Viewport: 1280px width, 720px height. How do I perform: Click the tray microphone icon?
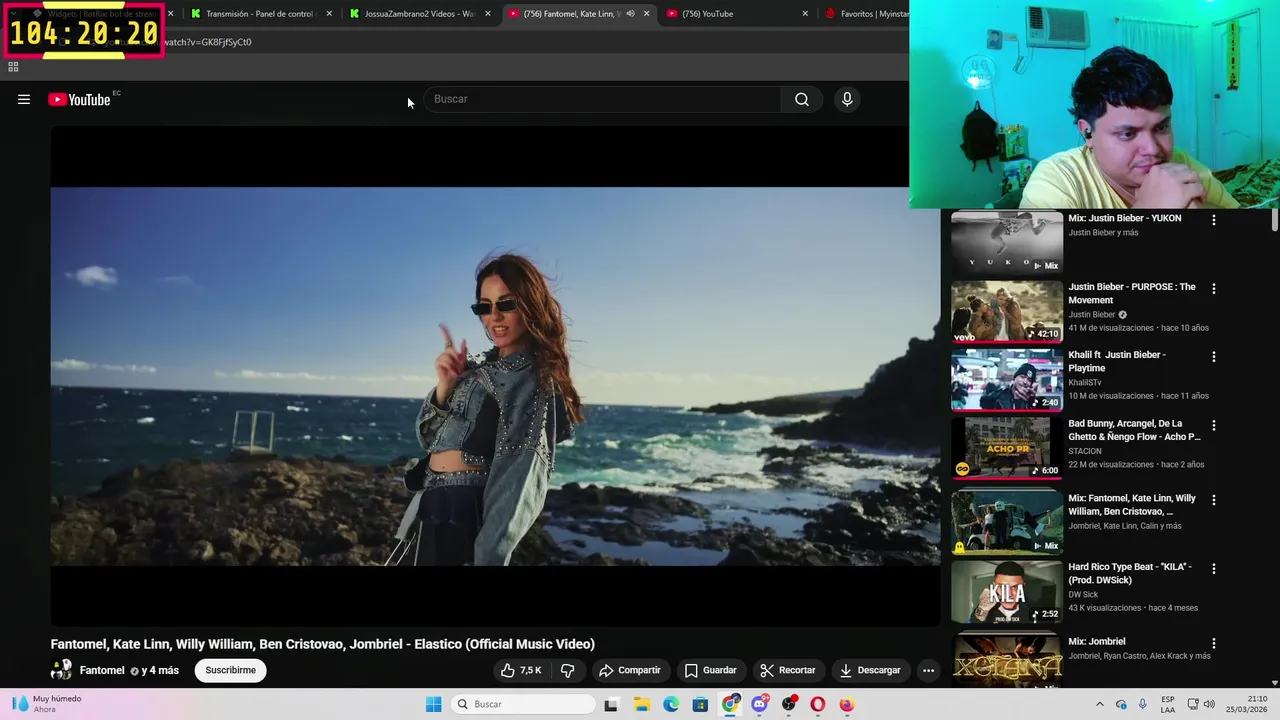pyautogui.click(x=1143, y=704)
